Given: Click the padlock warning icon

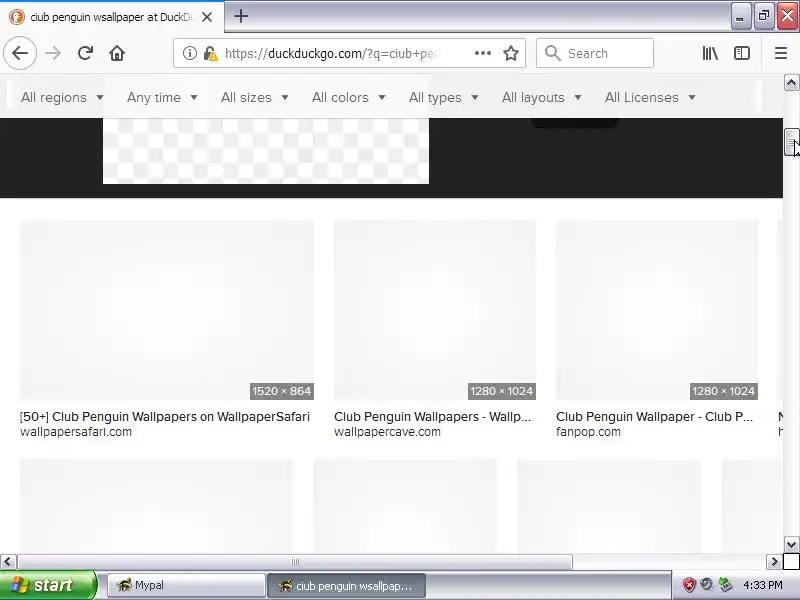Looking at the screenshot, I should tap(210, 53).
